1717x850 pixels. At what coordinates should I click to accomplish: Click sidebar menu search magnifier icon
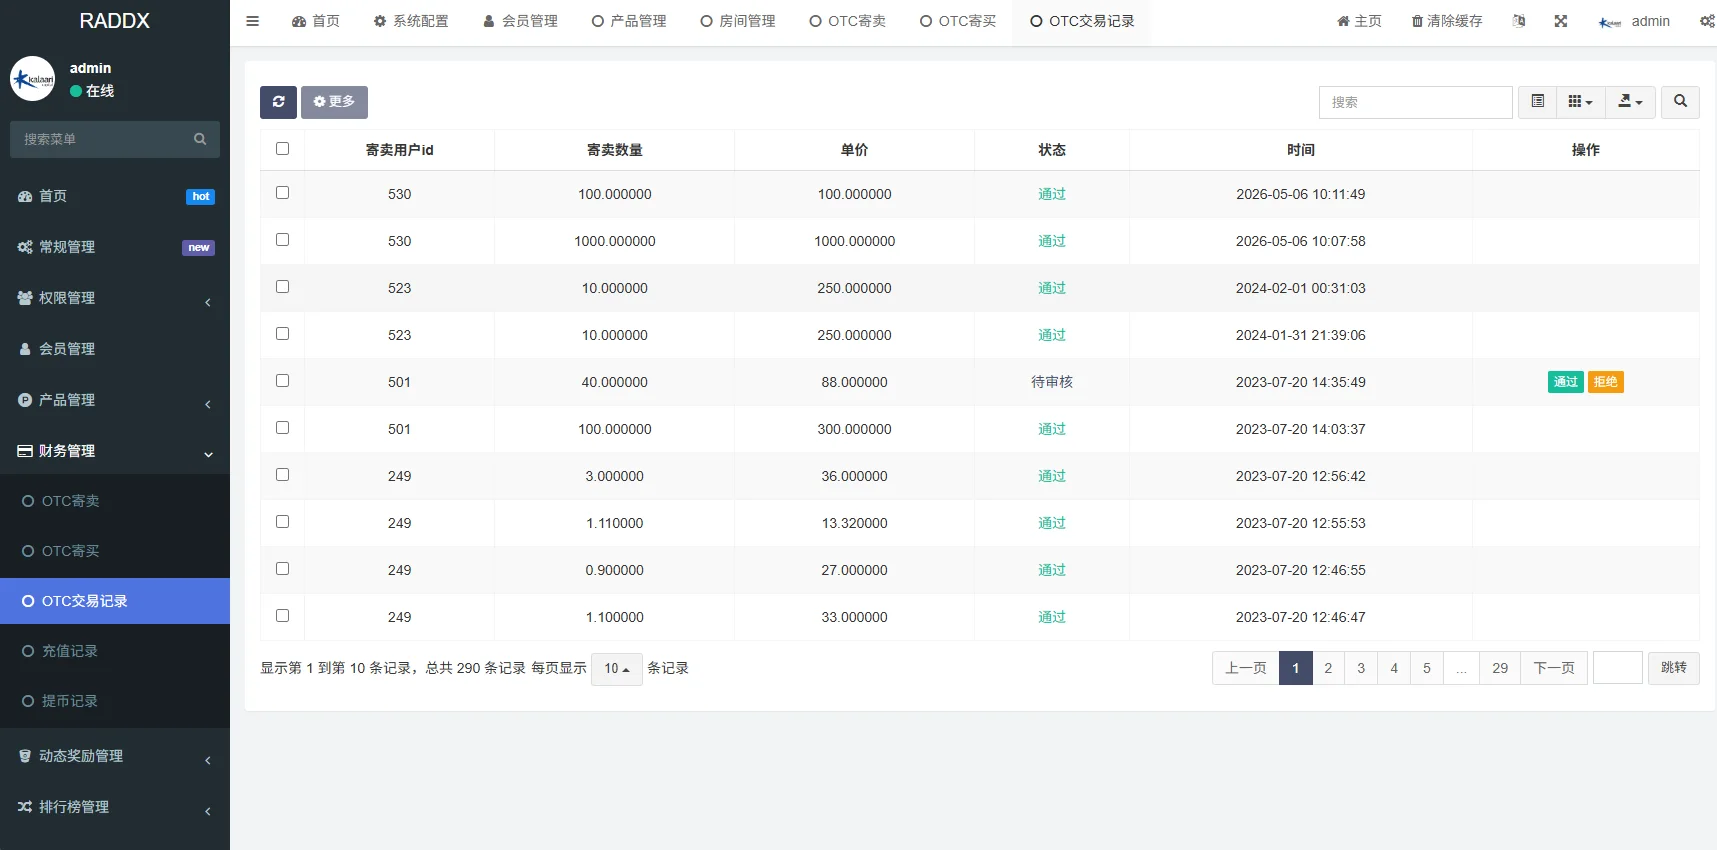[200, 139]
